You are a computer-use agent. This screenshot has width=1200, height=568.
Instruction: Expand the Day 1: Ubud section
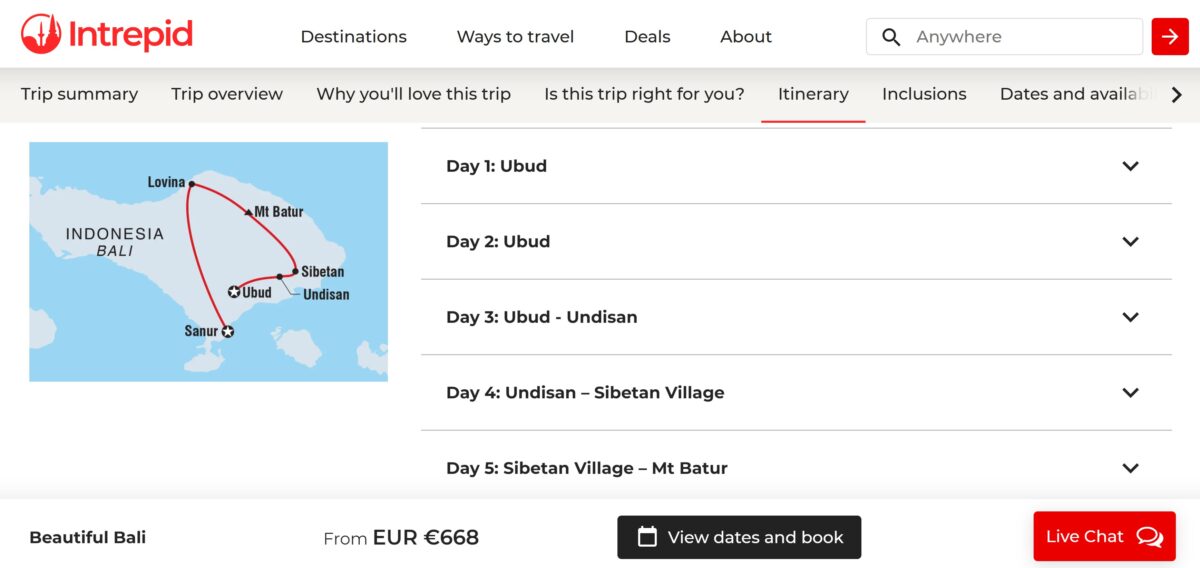(x=795, y=166)
